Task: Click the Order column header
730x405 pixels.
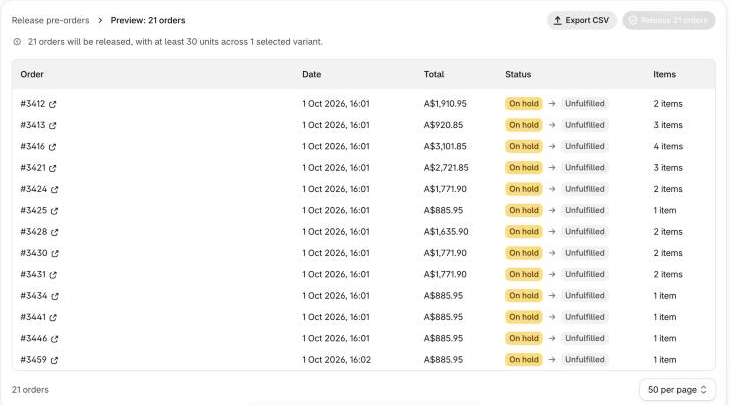Action: 32,74
